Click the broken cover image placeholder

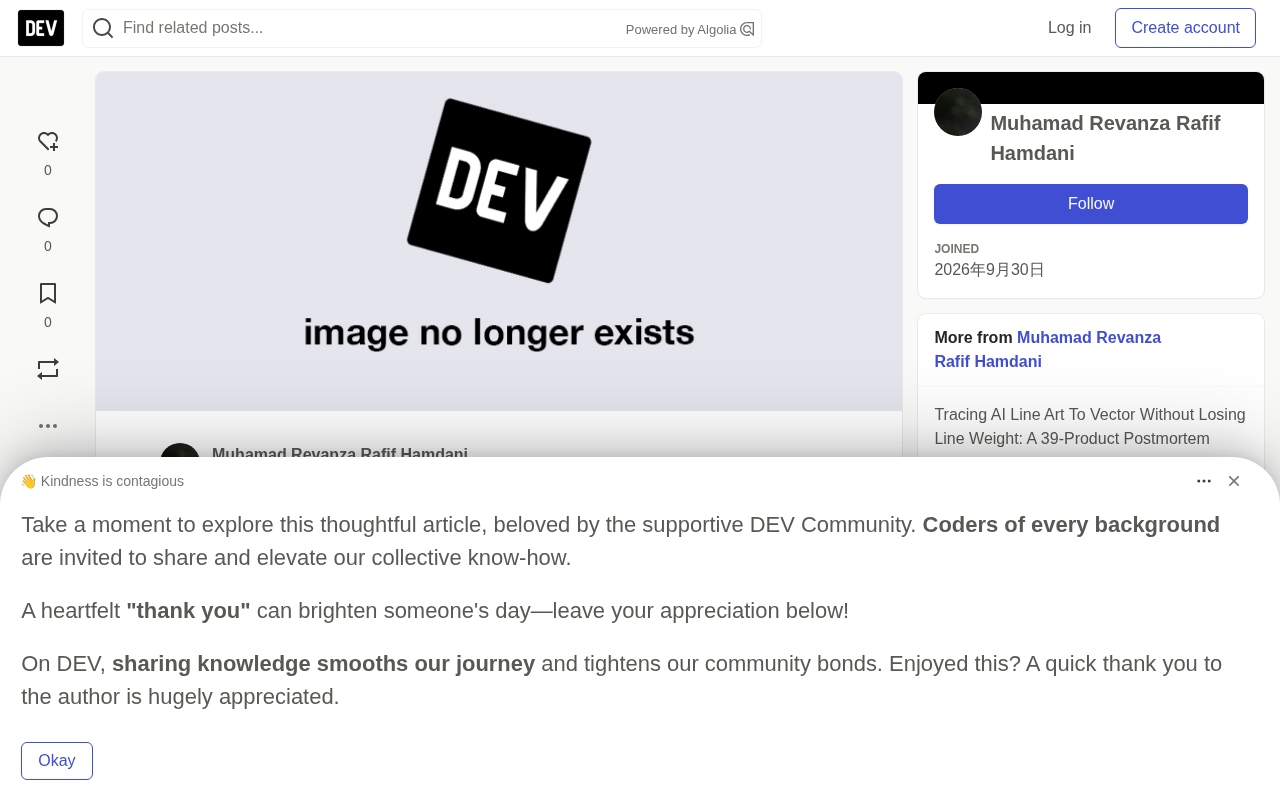[x=499, y=241]
